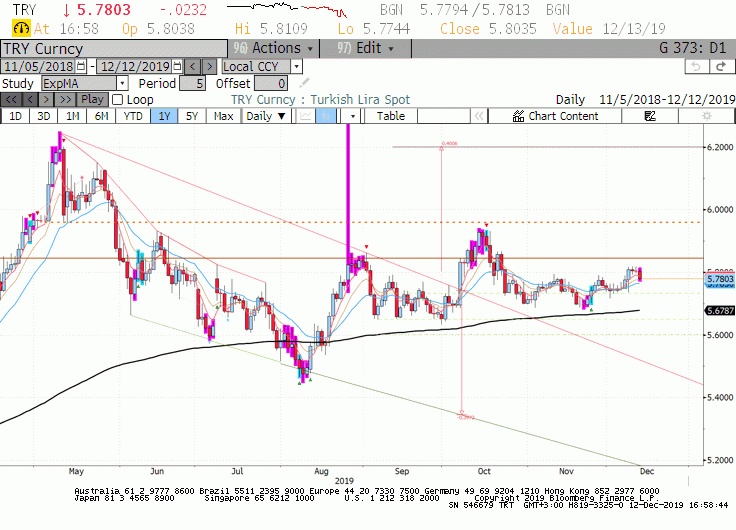
Task: Select the YTD range tab
Action: (133, 116)
